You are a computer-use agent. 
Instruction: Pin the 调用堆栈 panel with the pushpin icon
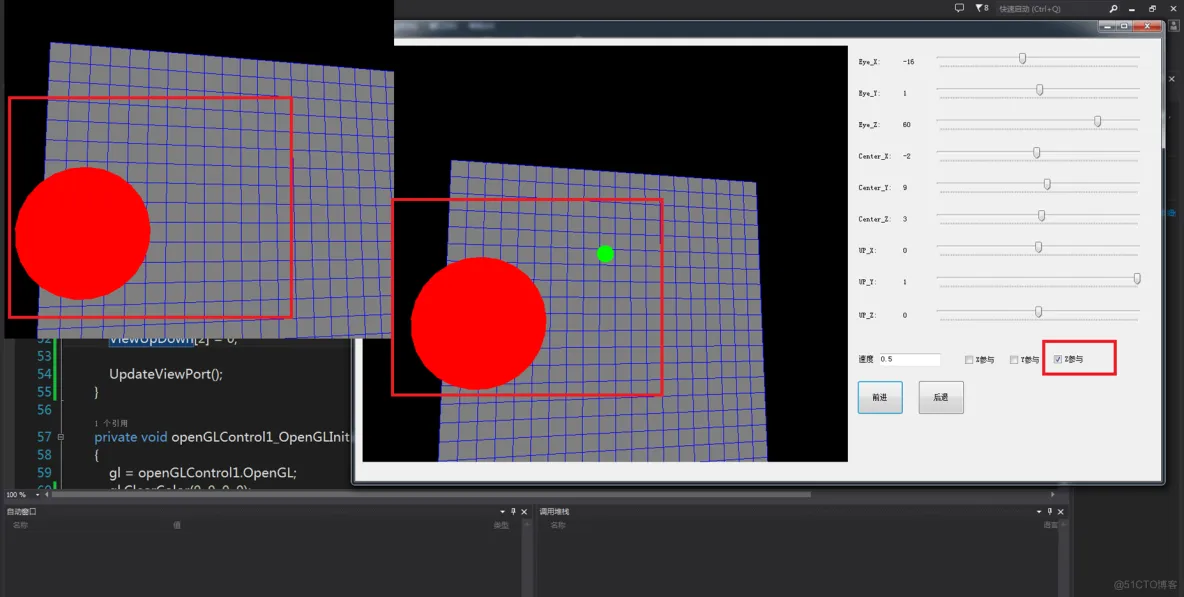point(1050,512)
